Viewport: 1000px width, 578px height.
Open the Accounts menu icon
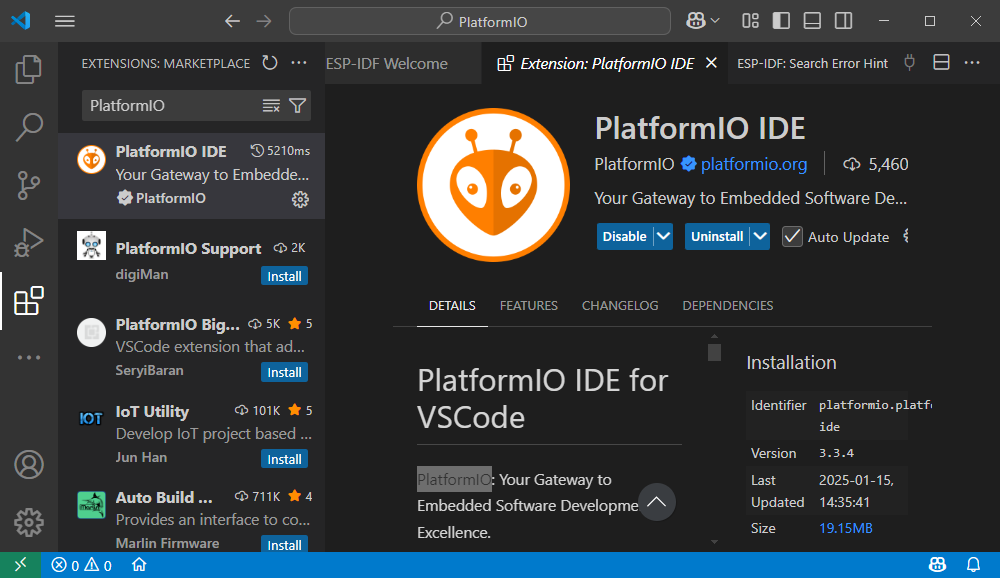coord(29,465)
